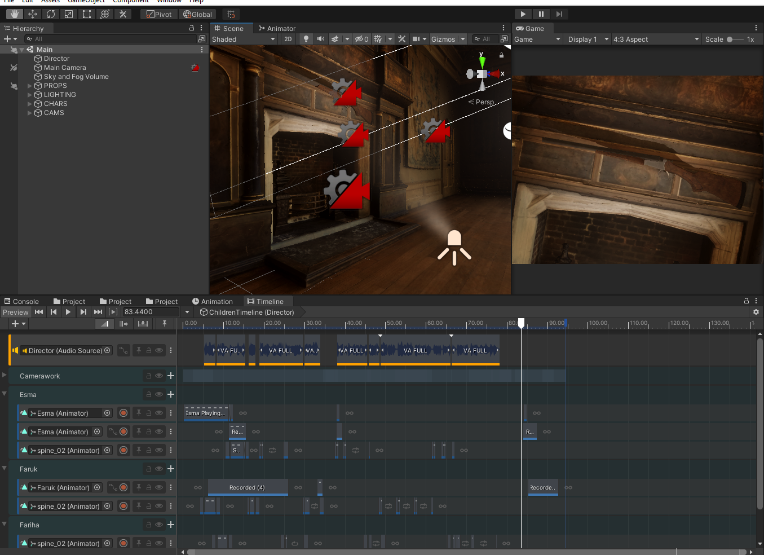The width and height of the screenshot is (764, 555).
Task: Hide the Camerawork group eye icon
Action: [159, 376]
